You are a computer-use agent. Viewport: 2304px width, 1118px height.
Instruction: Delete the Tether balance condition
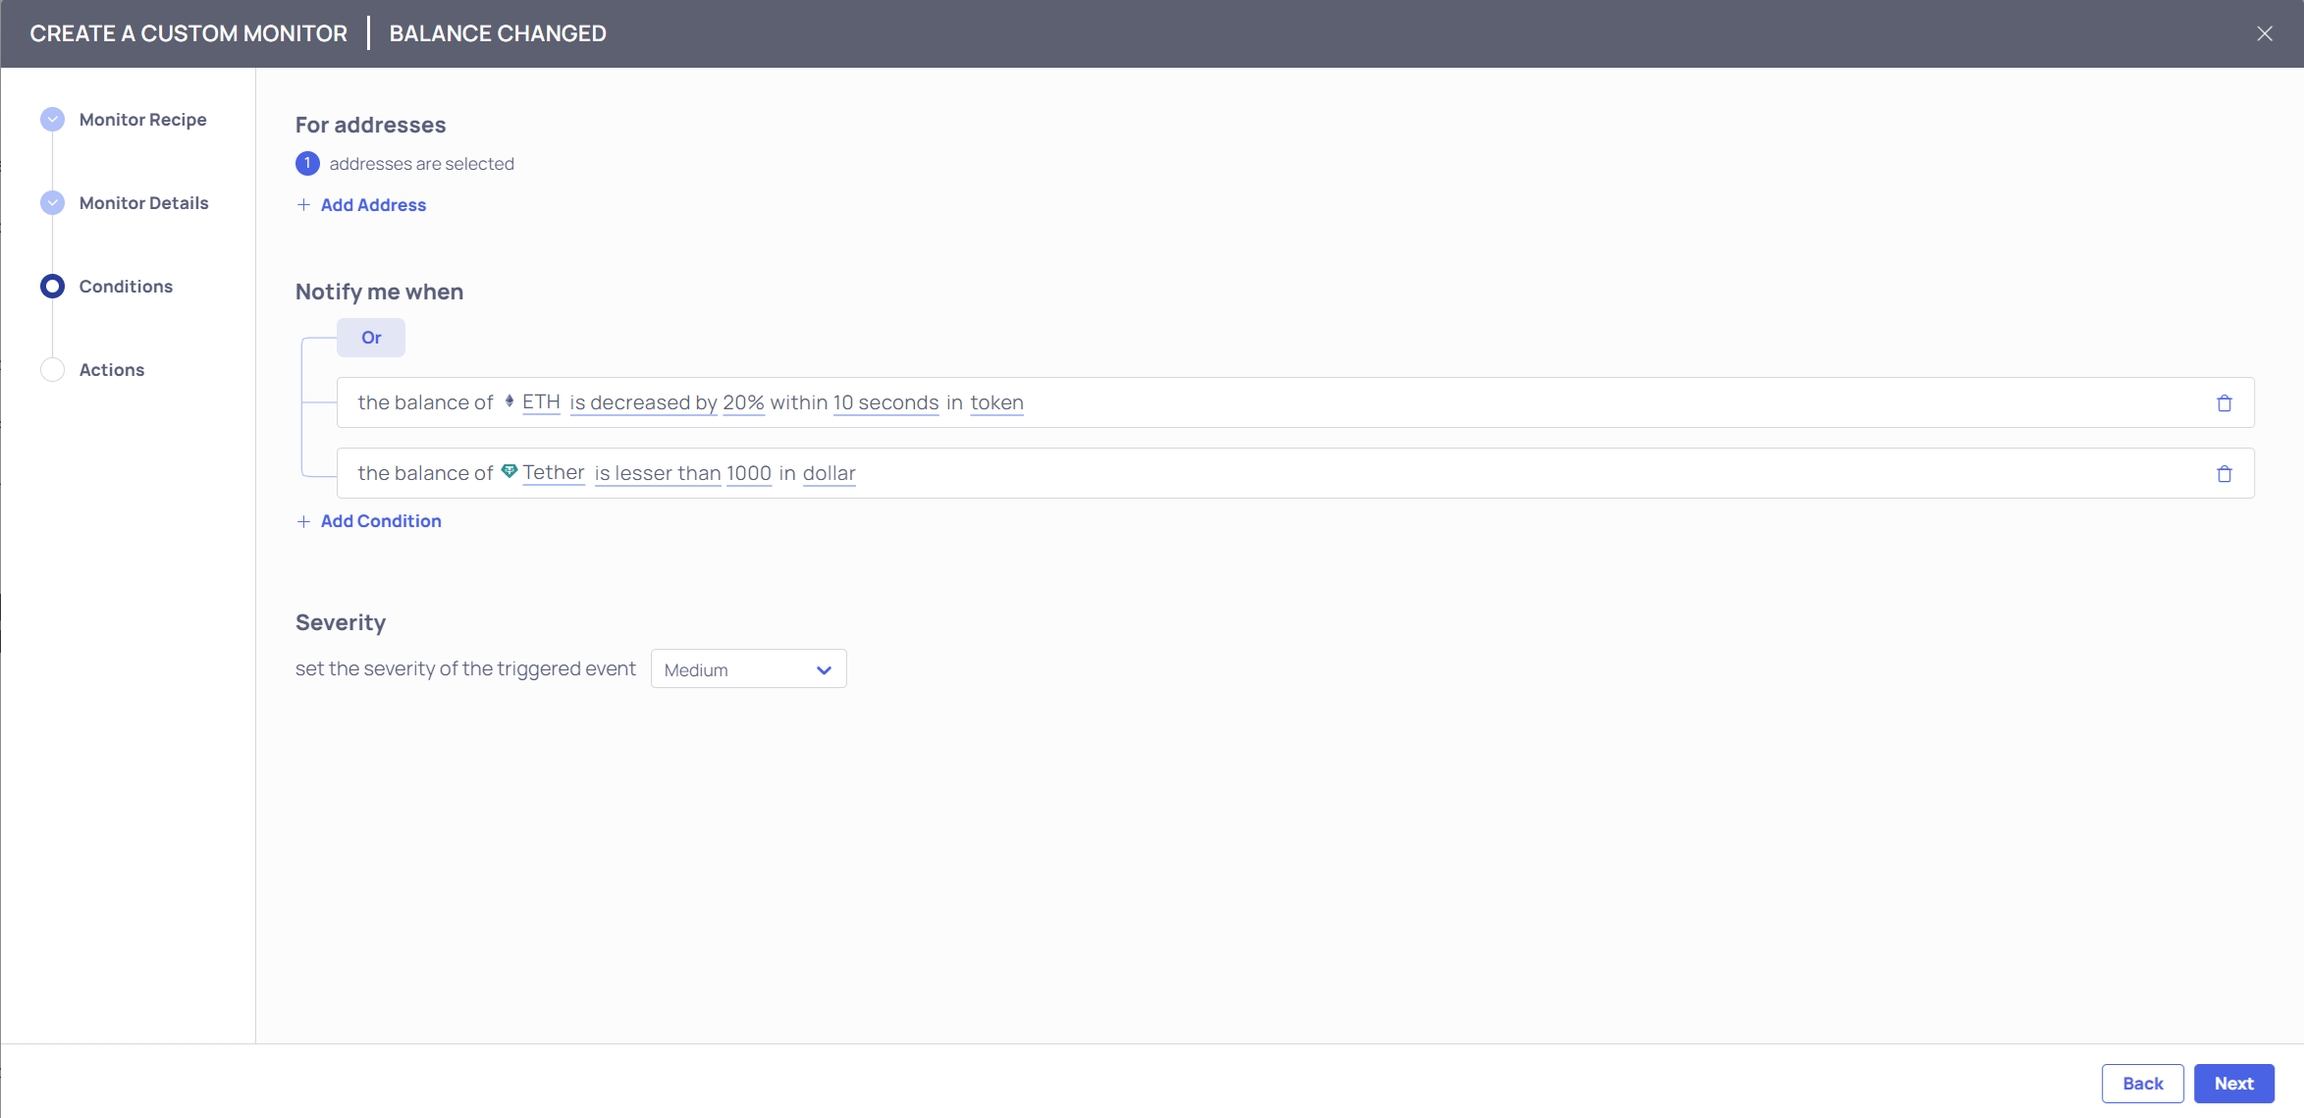pyautogui.click(x=2224, y=474)
